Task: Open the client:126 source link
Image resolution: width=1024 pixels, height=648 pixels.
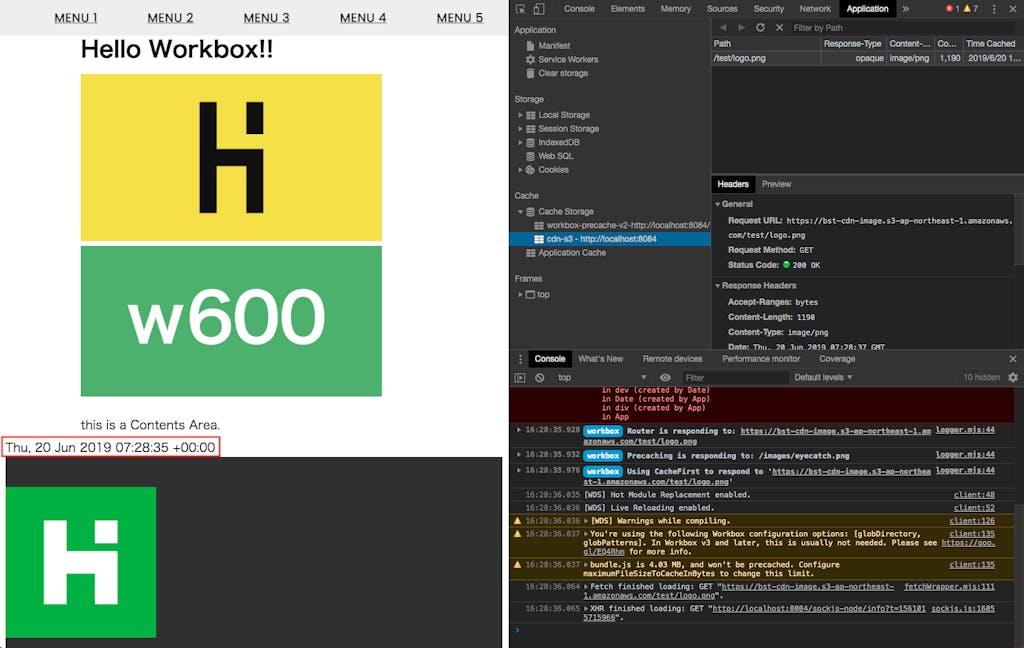Action: pyautogui.click(x=972, y=521)
